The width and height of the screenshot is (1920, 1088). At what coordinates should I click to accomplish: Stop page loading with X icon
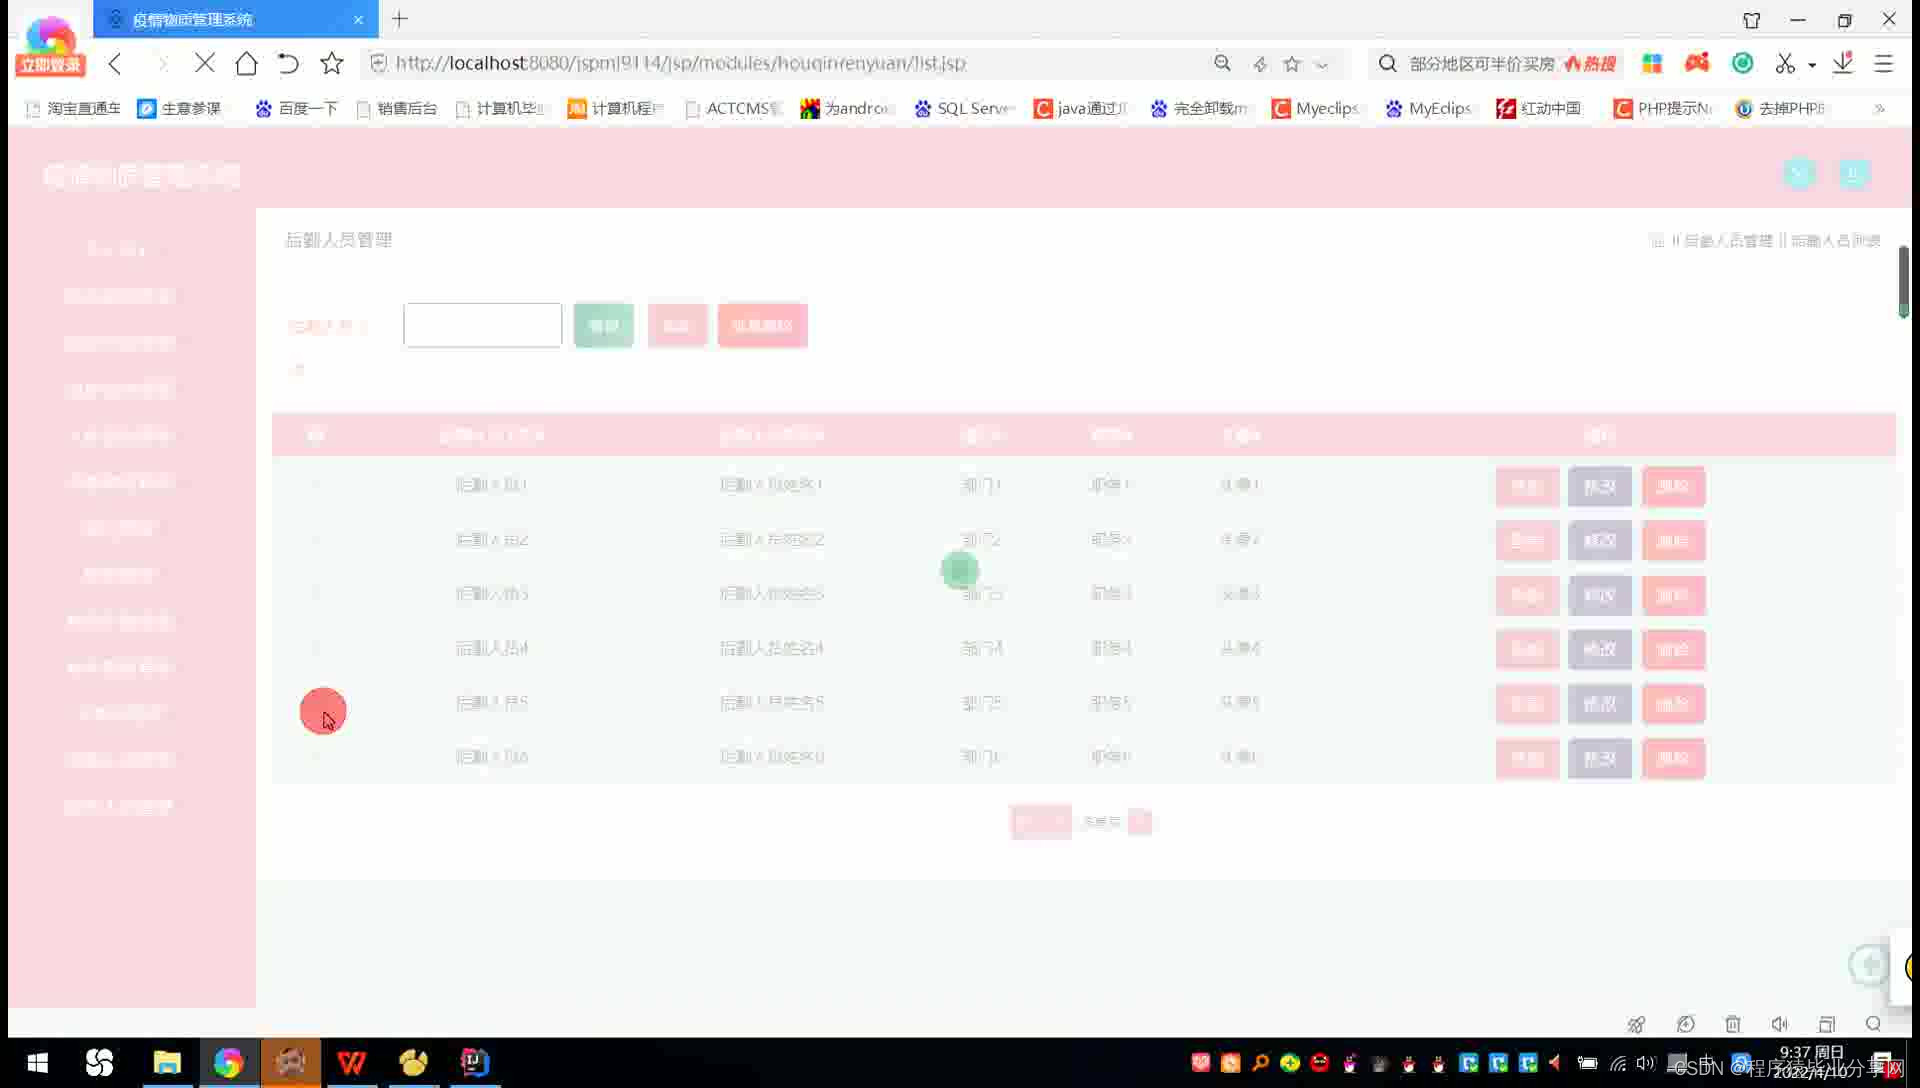point(205,63)
